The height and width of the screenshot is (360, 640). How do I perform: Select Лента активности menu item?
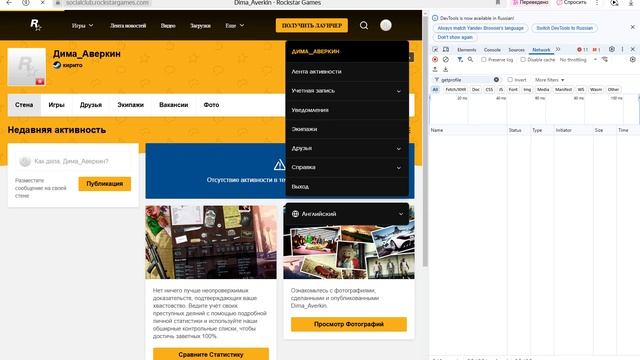(x=347, y=71)
